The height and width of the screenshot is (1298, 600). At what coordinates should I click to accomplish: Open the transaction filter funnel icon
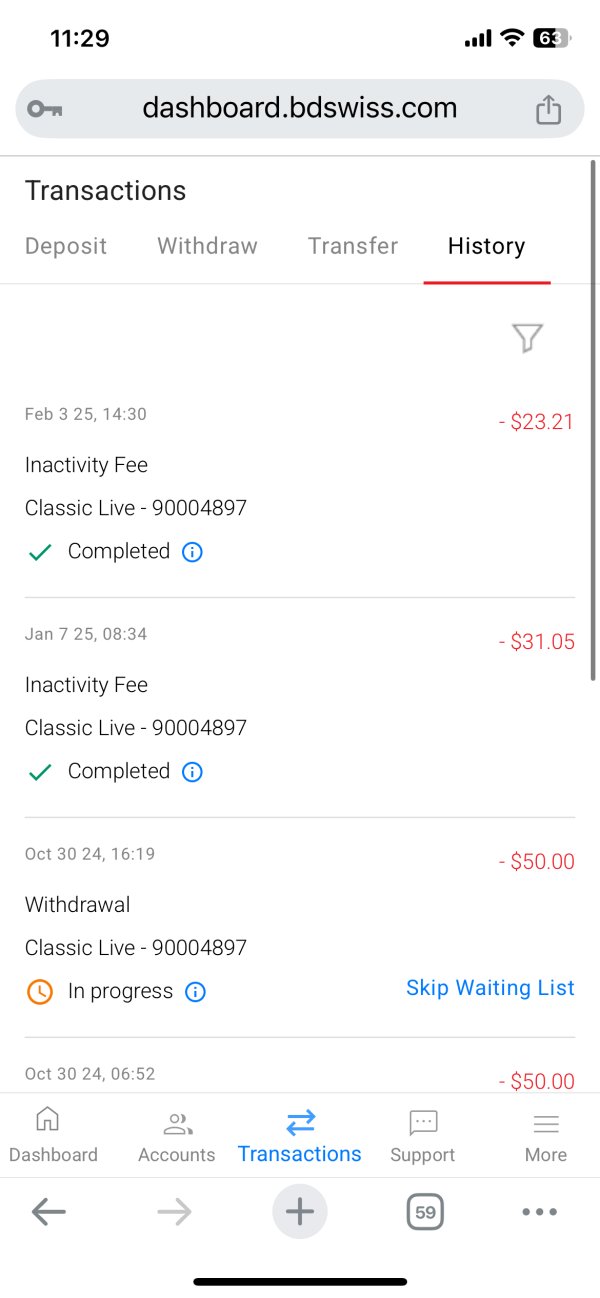(527, 338)
